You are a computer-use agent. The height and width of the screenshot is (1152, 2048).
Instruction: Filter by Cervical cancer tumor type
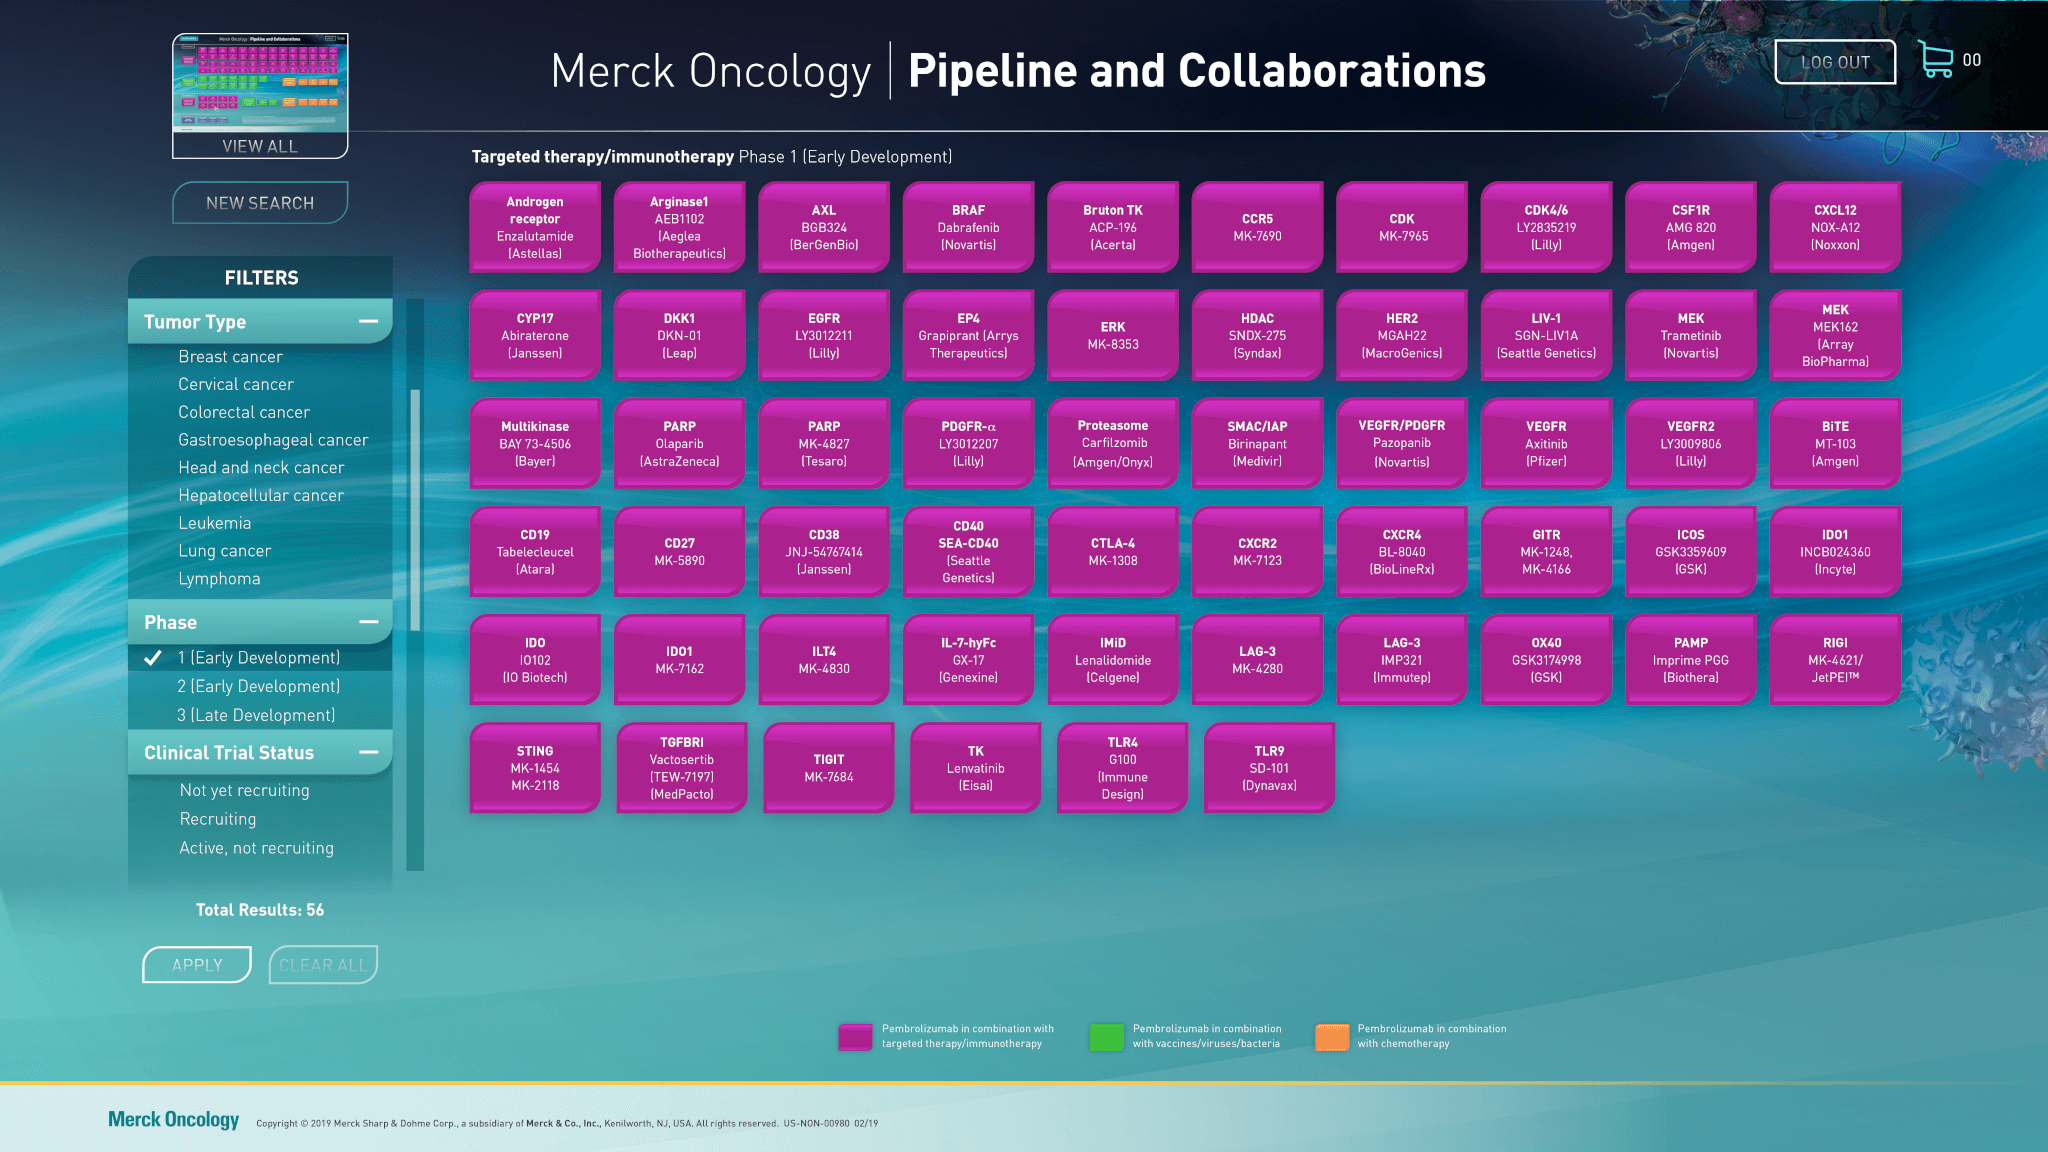(x=236, y=385)
